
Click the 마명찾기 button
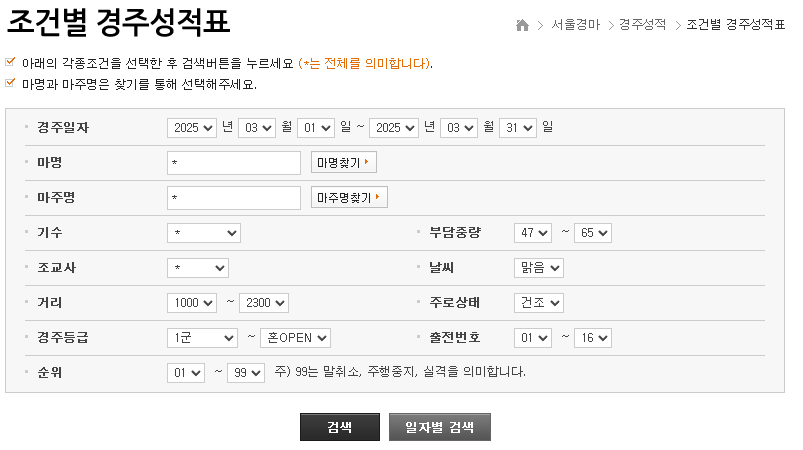point(344,162)
